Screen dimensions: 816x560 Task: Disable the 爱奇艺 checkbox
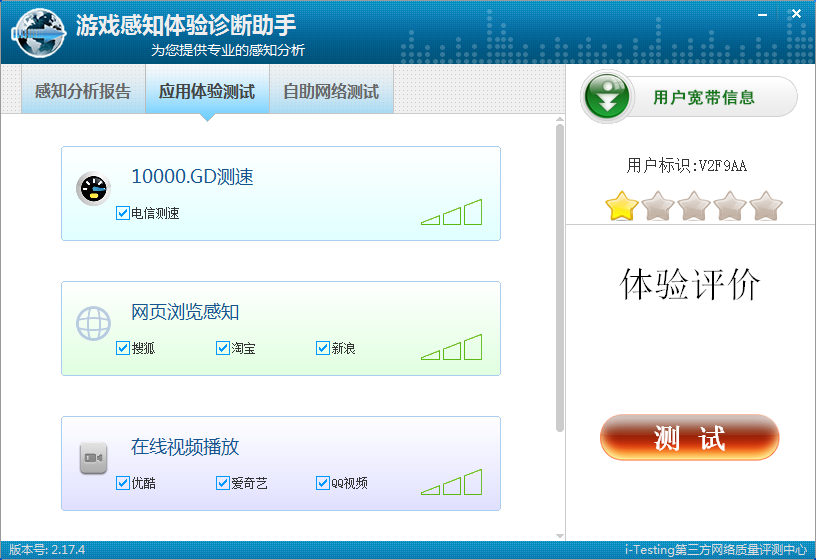point(223,483)
